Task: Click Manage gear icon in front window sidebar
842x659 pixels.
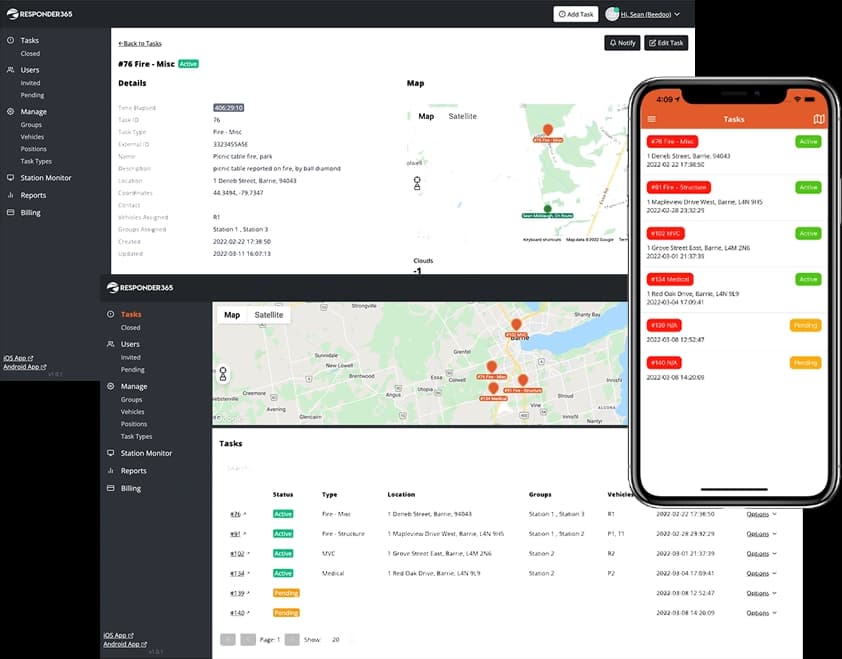Action: pos(111,386)
